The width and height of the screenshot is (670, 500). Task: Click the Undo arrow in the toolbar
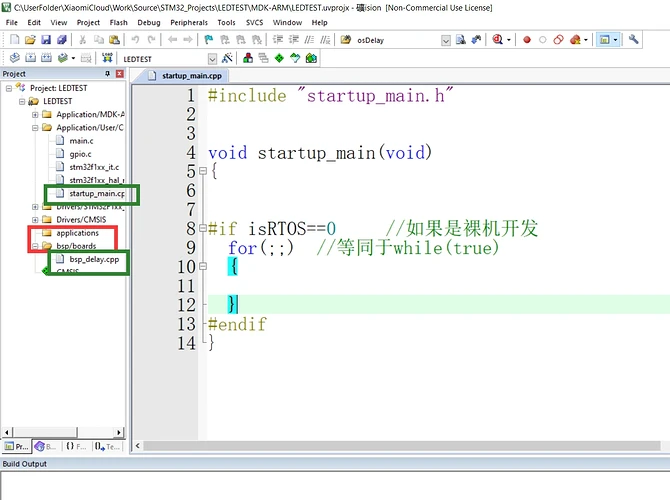click(x=135, y=40)
